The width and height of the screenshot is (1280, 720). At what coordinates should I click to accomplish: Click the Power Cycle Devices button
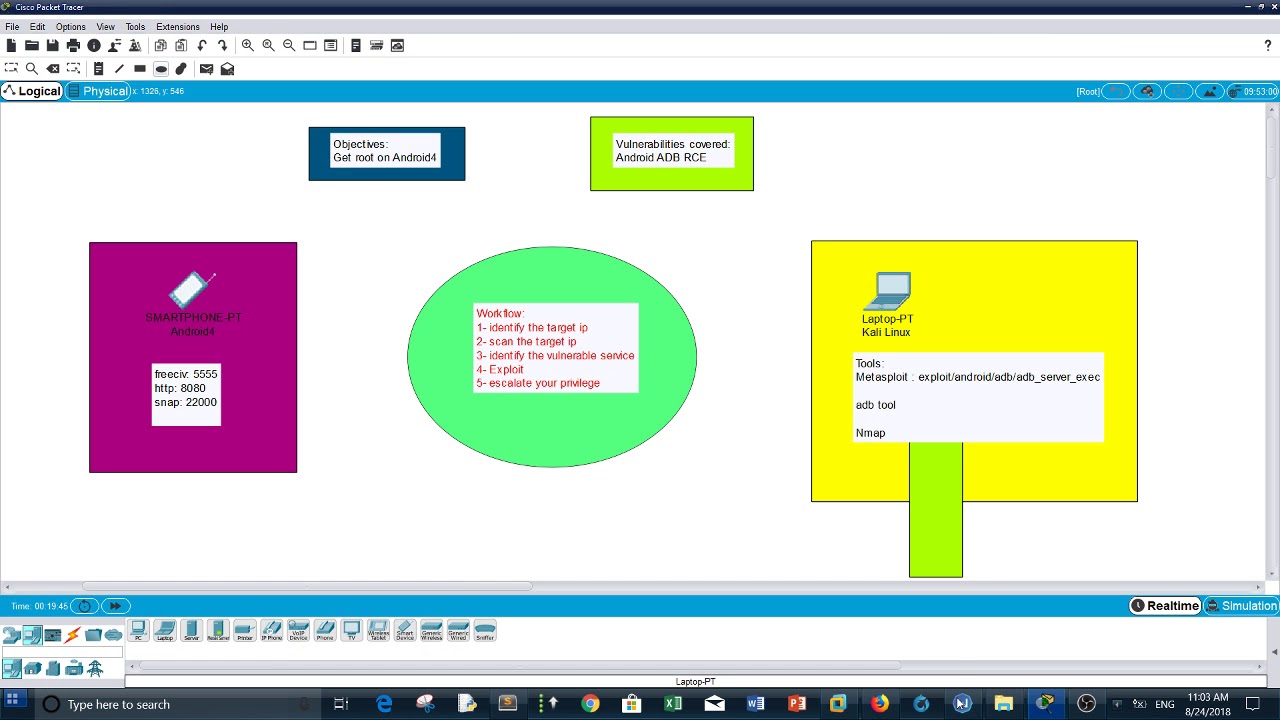click(x=85, y=605)
